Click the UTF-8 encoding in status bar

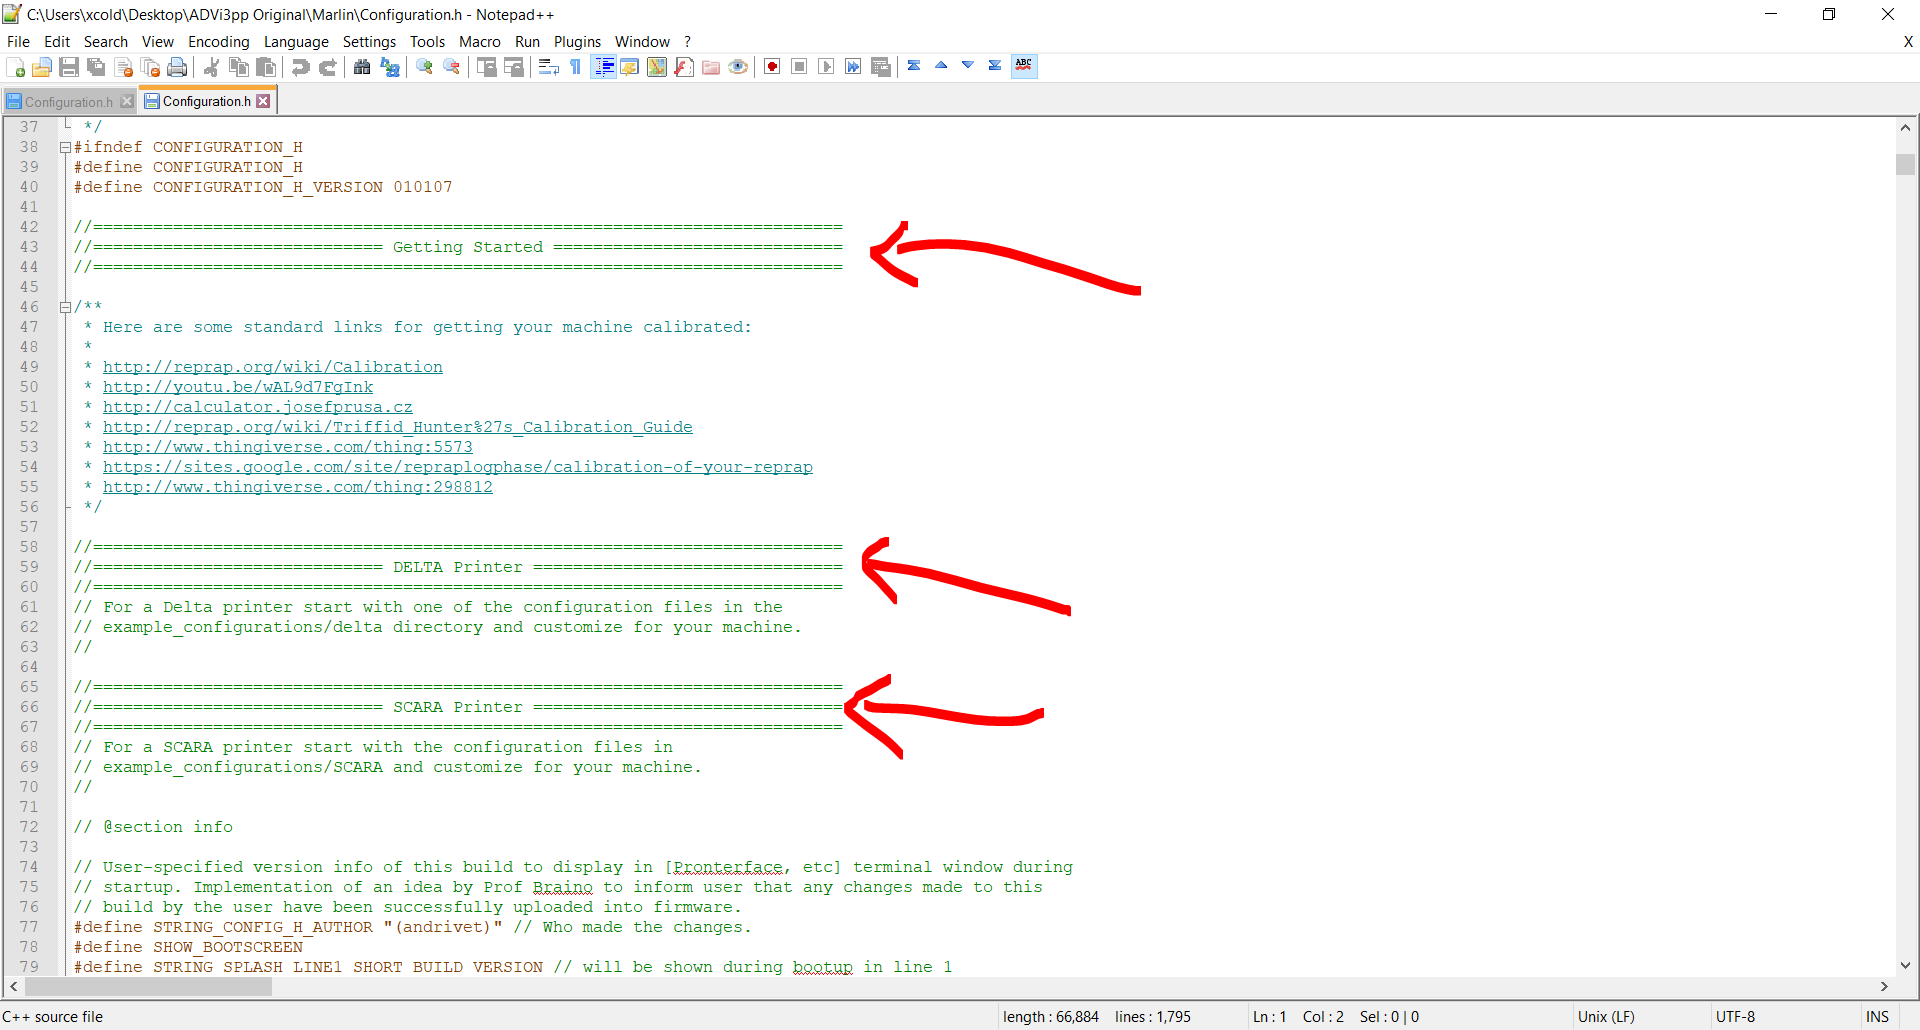pyautogui.click(x=1735, y=1016)
